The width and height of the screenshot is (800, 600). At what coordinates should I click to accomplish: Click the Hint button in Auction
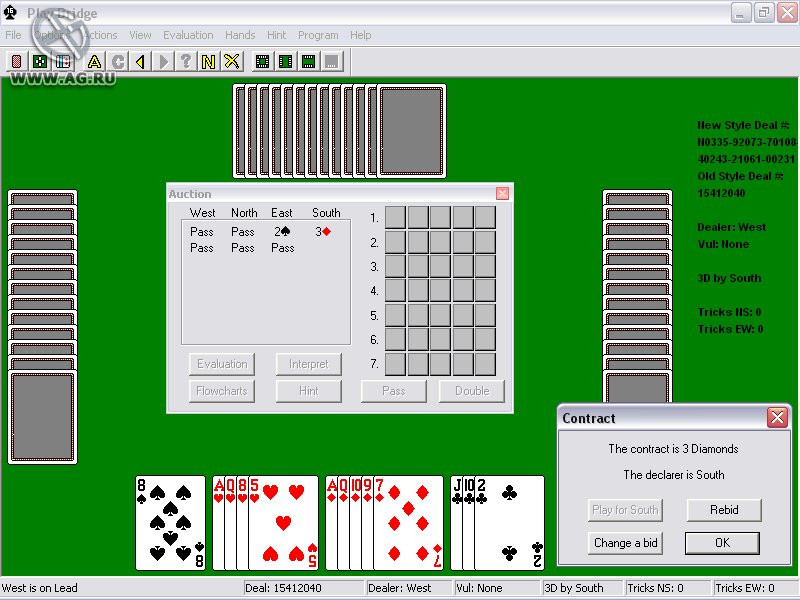[309, 391]
